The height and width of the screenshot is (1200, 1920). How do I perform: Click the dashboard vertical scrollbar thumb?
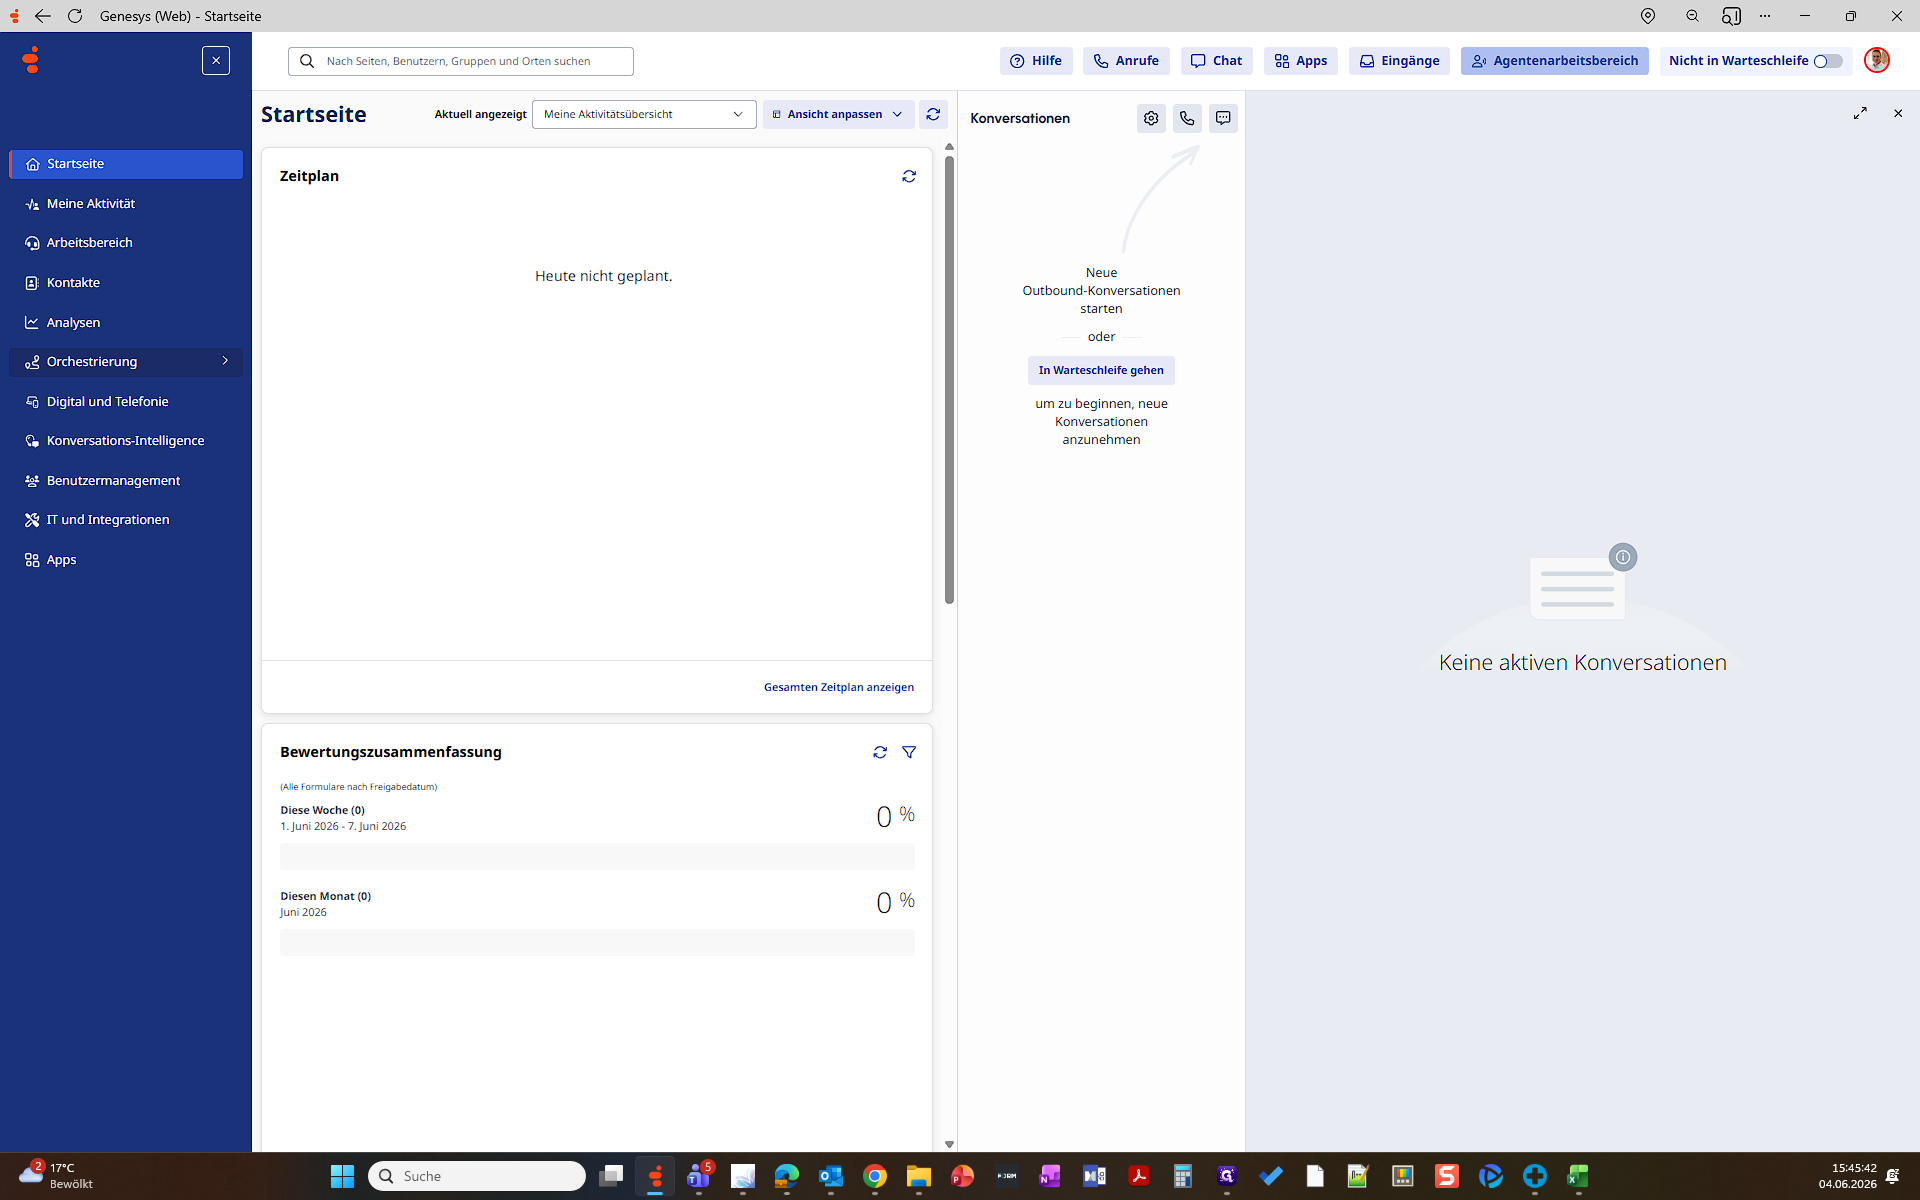coord(949,380)
